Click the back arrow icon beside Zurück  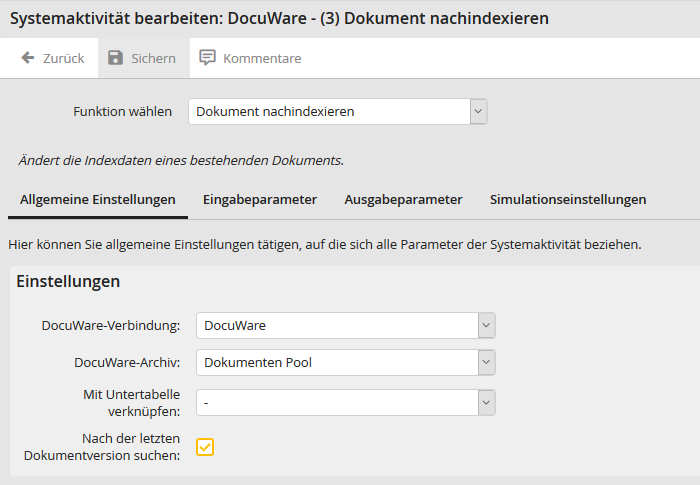28,58
